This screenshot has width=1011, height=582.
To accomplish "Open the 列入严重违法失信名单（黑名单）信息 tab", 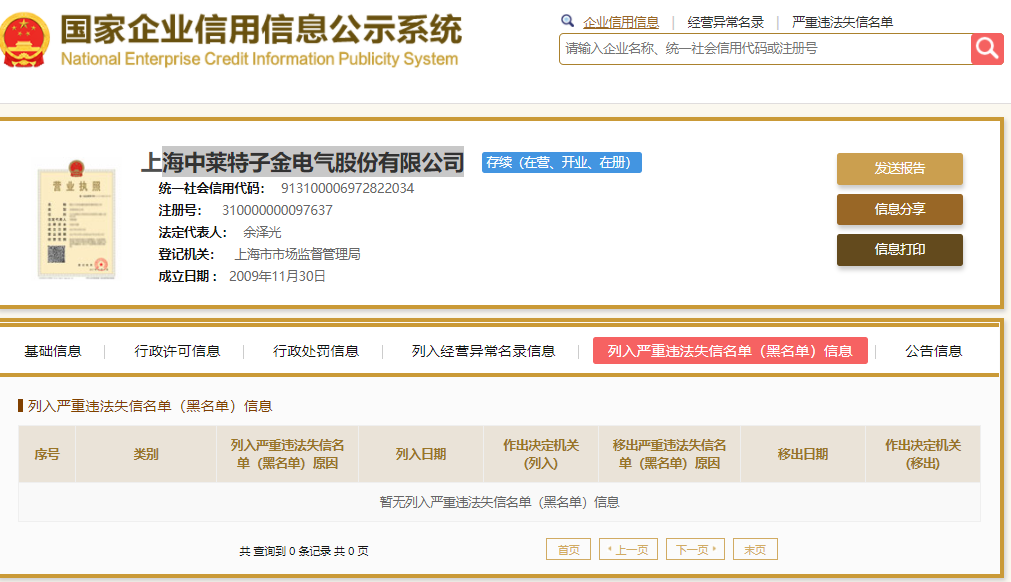I will (730, 351).
